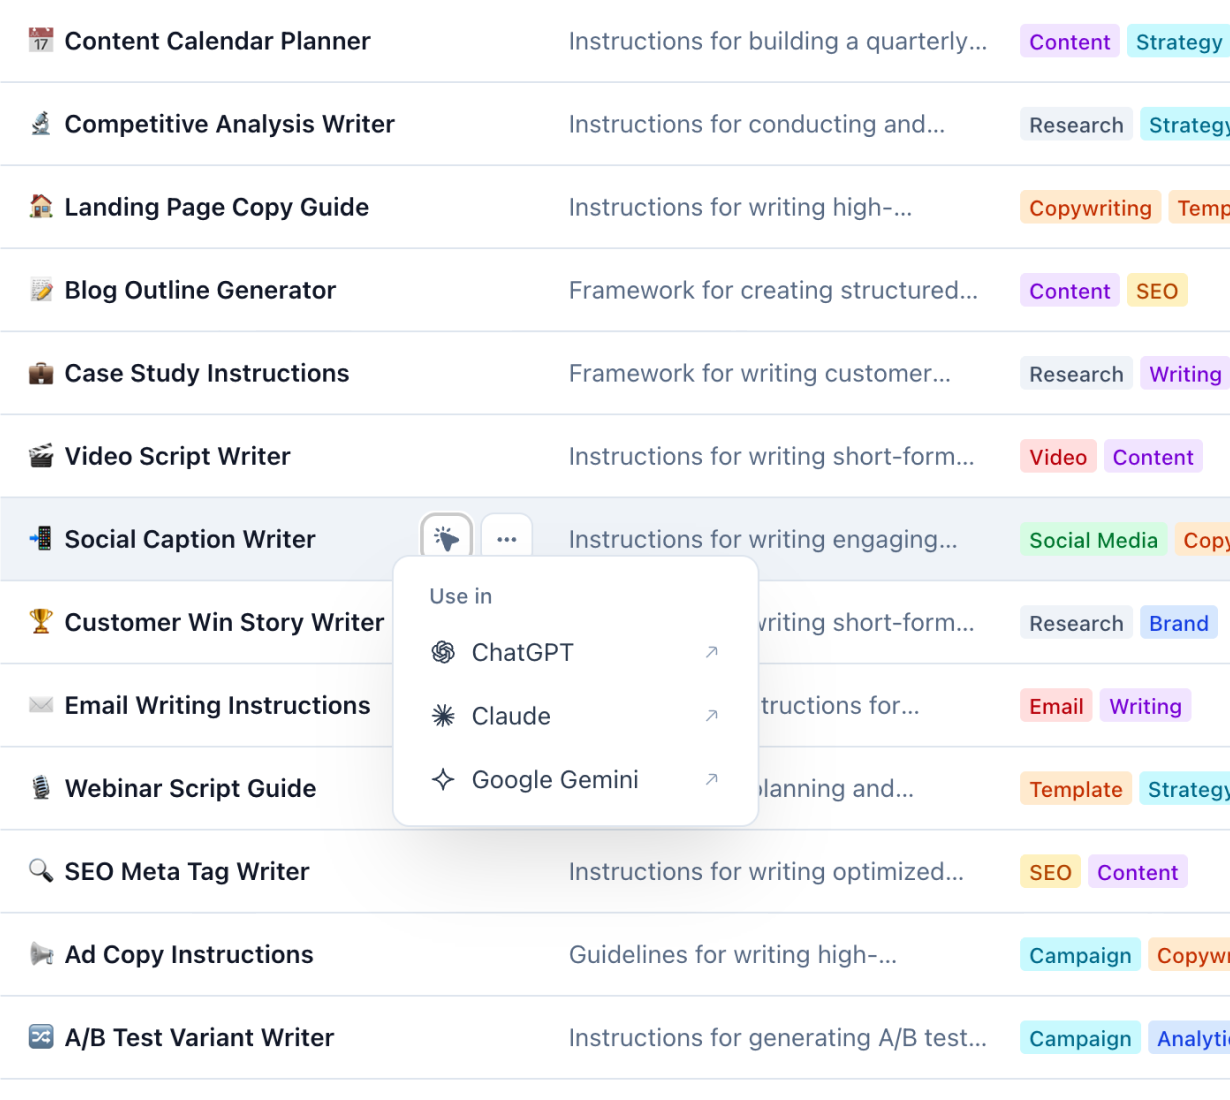1230x1100 pixels.
Task: Click the Copywriting tag on Landing Page Copy Guide
Action: click(x=1090, y=207)
